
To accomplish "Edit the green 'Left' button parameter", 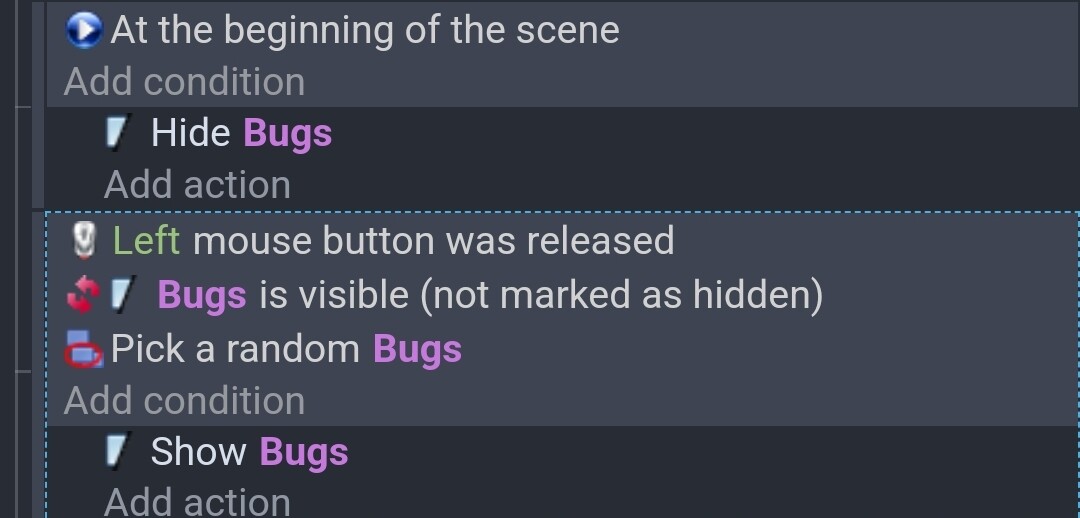I will pos(147,241).
